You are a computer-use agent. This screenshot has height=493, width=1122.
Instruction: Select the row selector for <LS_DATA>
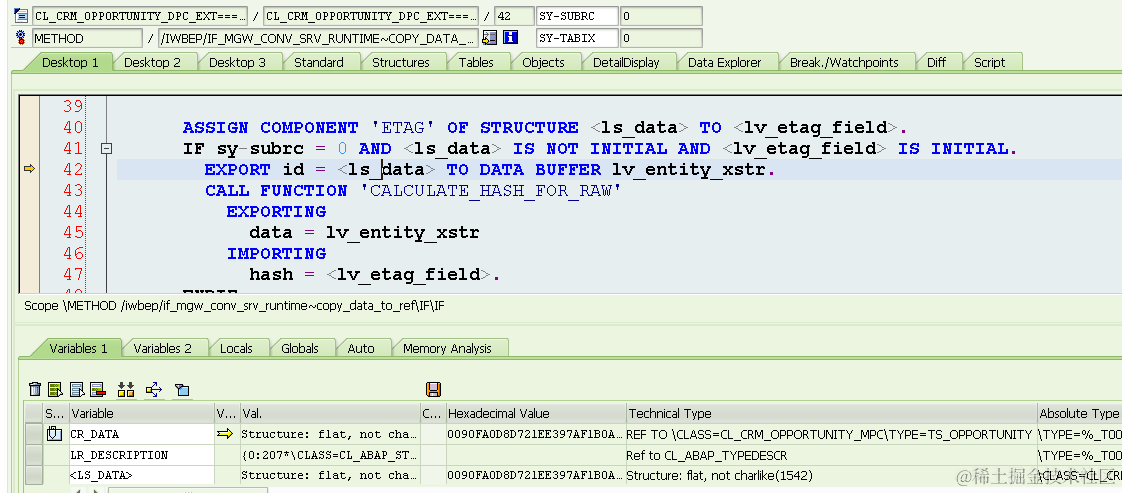34,475
